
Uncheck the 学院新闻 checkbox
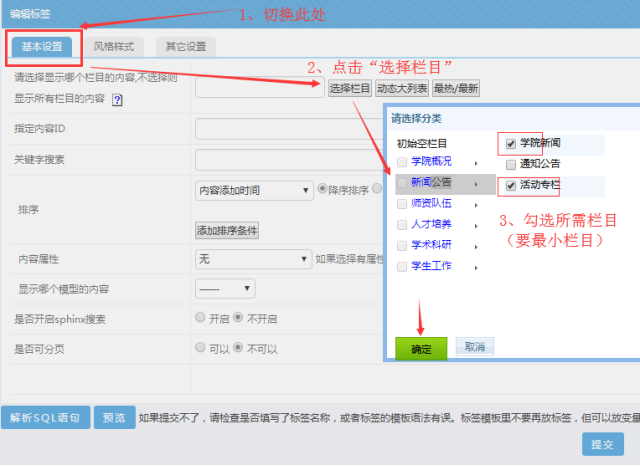pos(511,143)
